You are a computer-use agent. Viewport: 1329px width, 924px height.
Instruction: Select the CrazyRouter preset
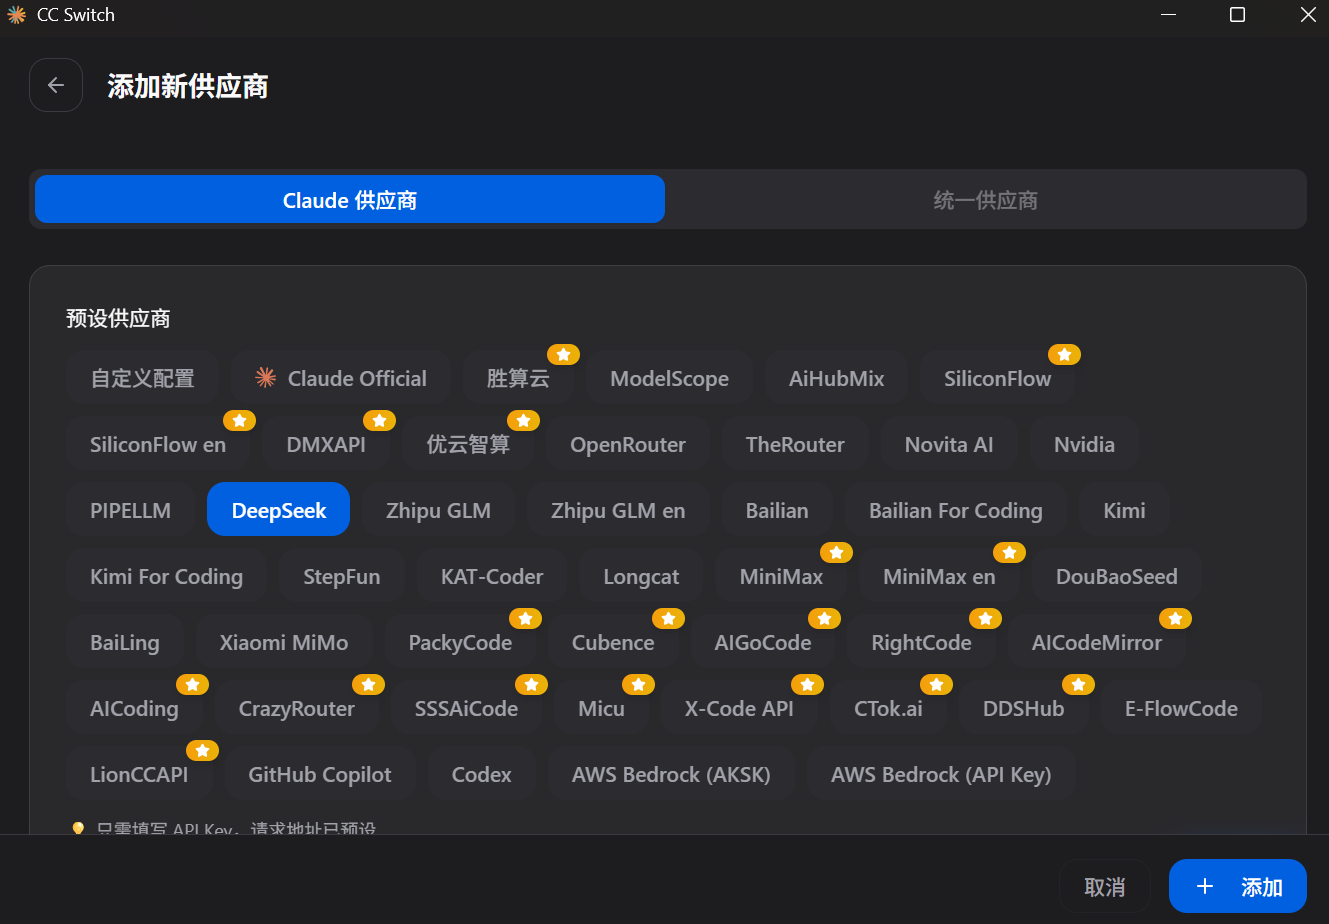click(x=296, y=708)
